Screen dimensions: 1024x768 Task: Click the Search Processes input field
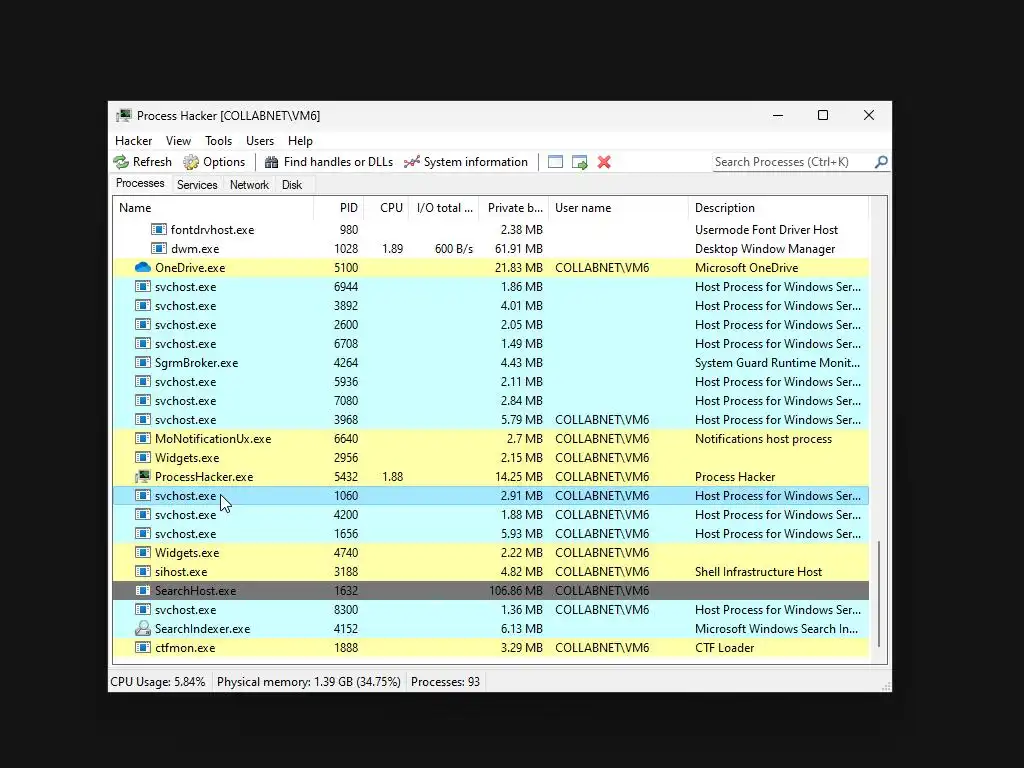(x=792, y=162)
